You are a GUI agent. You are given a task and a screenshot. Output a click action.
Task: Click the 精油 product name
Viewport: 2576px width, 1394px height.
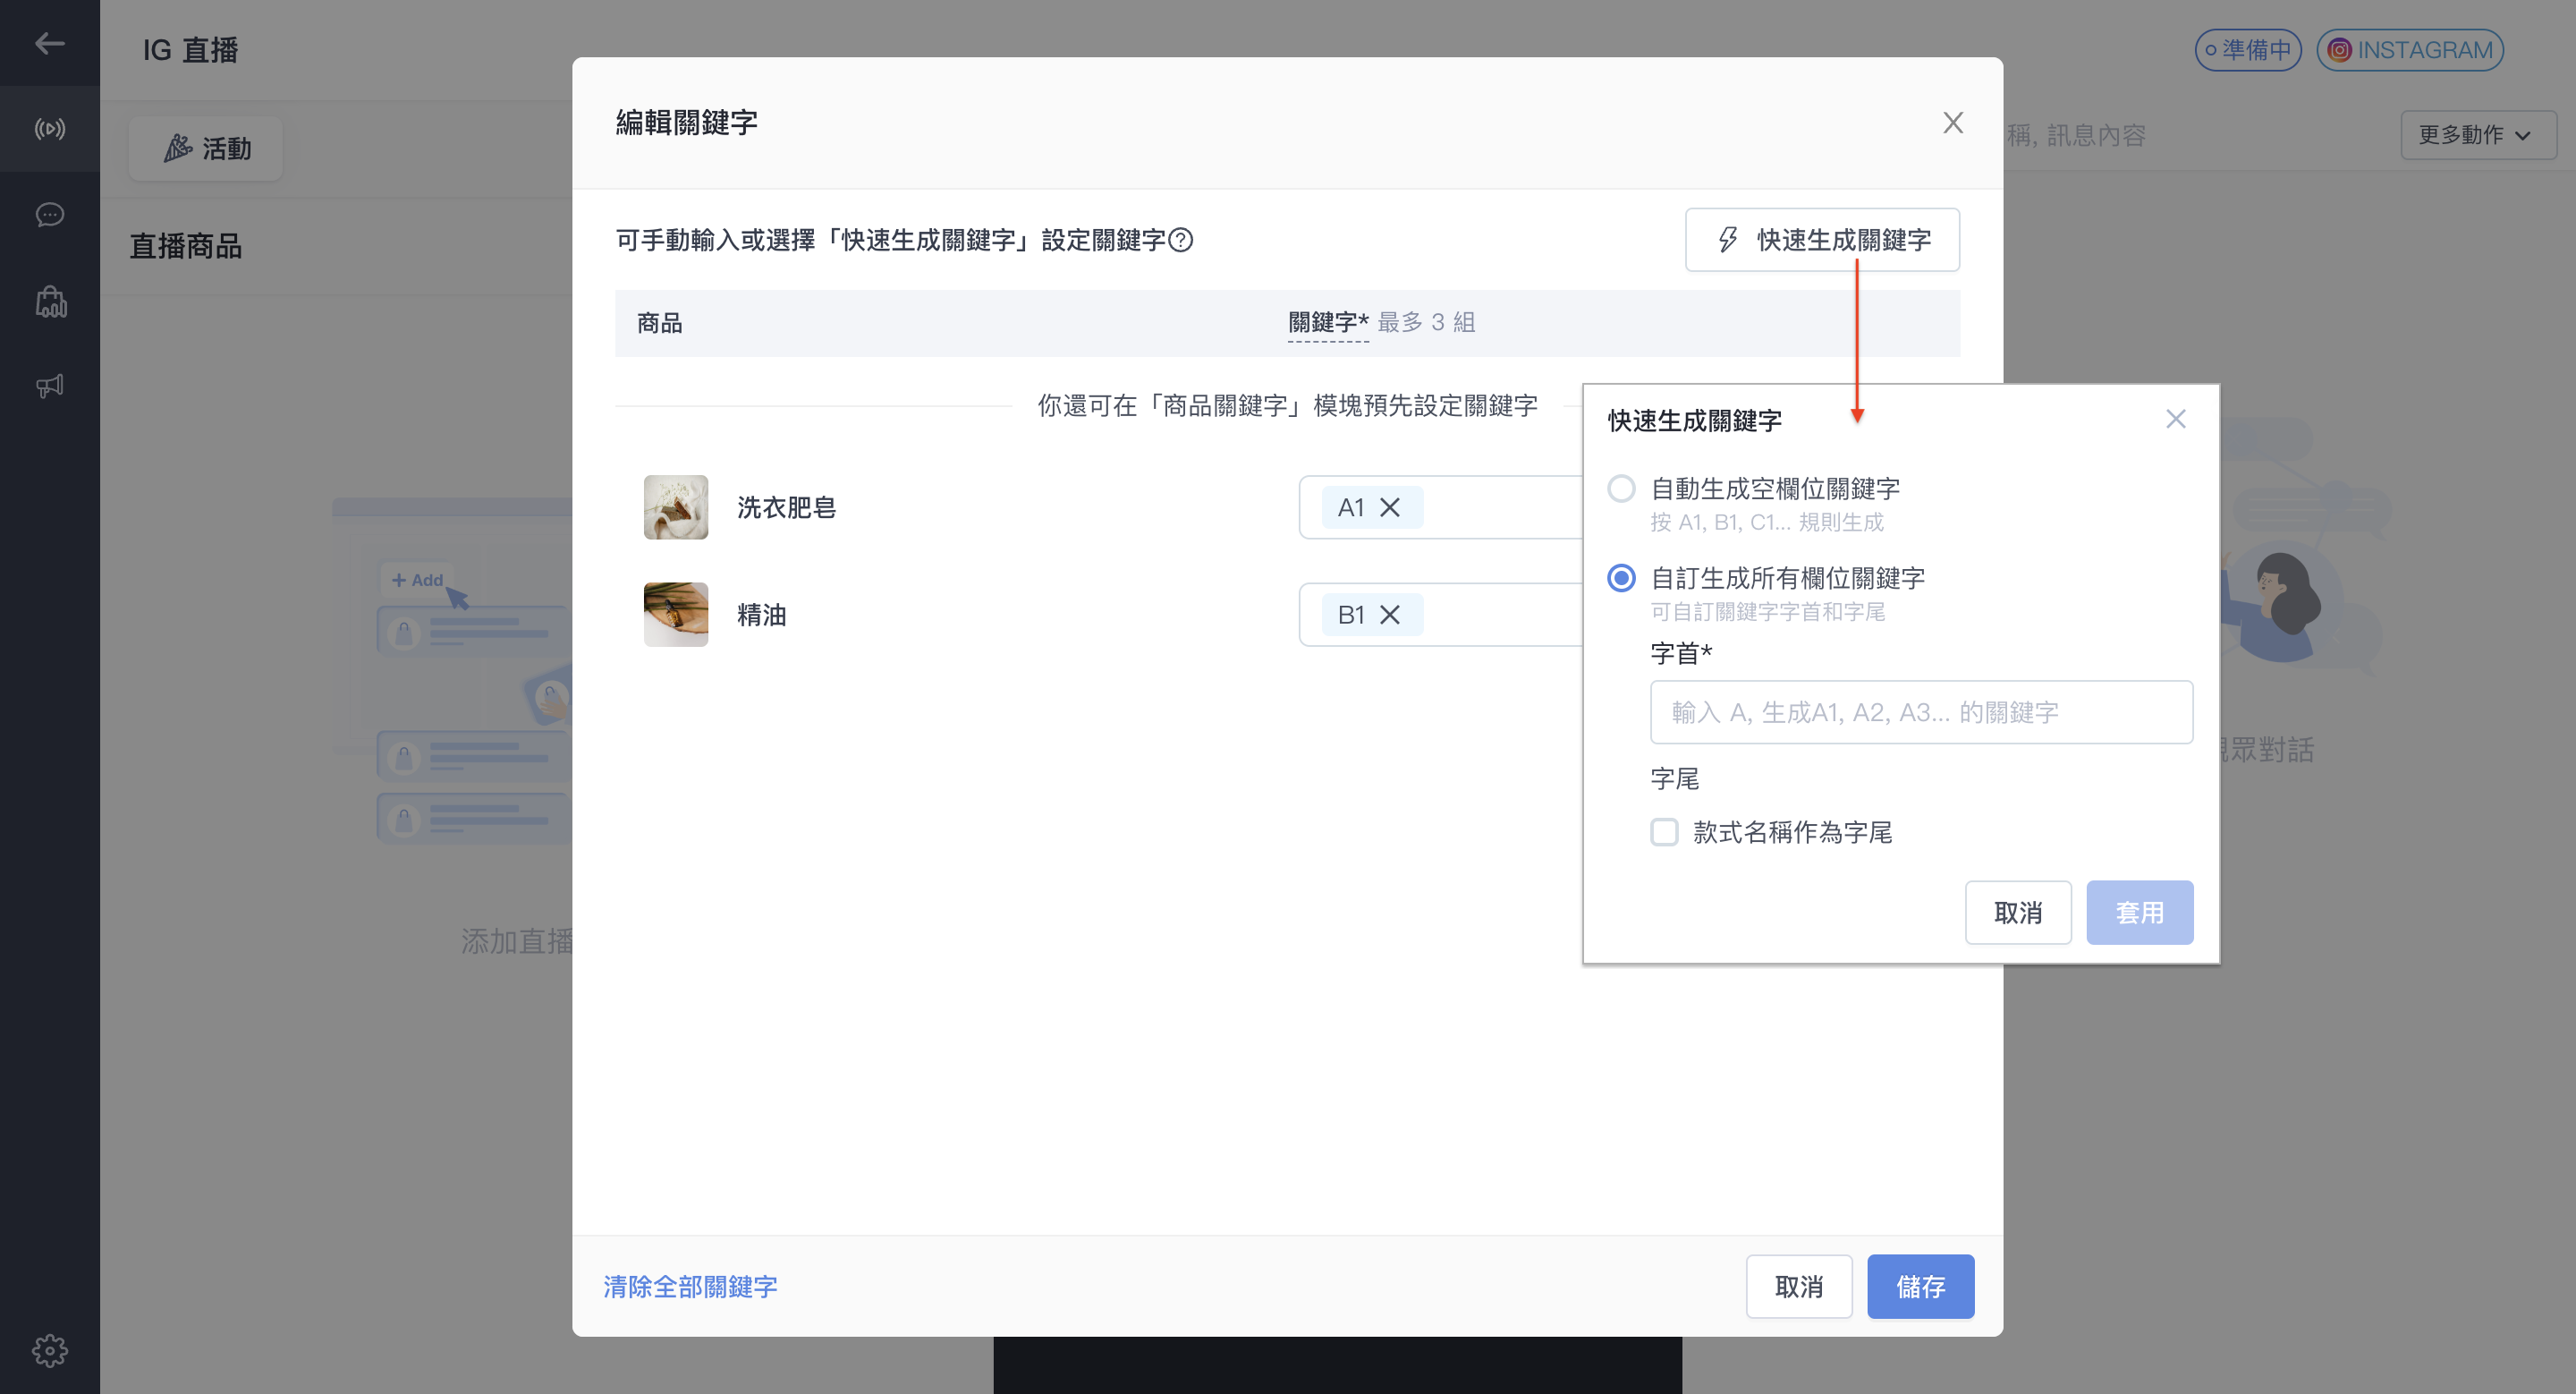coord(761,615)
